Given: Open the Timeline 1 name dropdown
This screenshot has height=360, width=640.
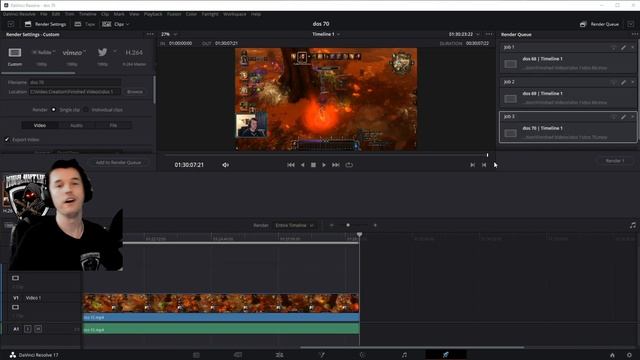Looking at the screenshot, I should click(326, 34).
